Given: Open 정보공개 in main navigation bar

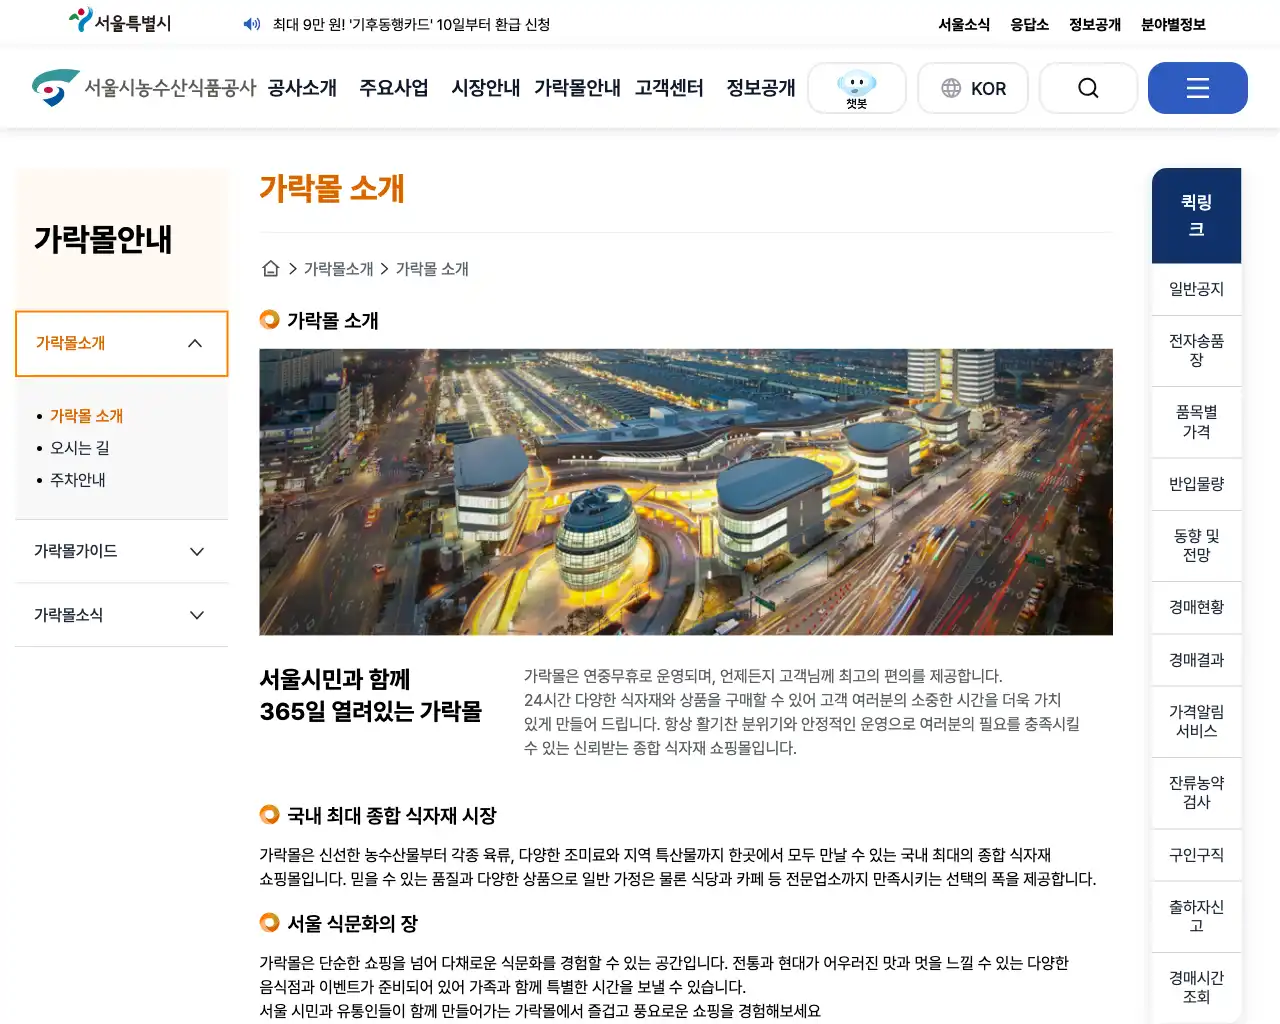Looking at the screenshot, I should pos(761,88).
